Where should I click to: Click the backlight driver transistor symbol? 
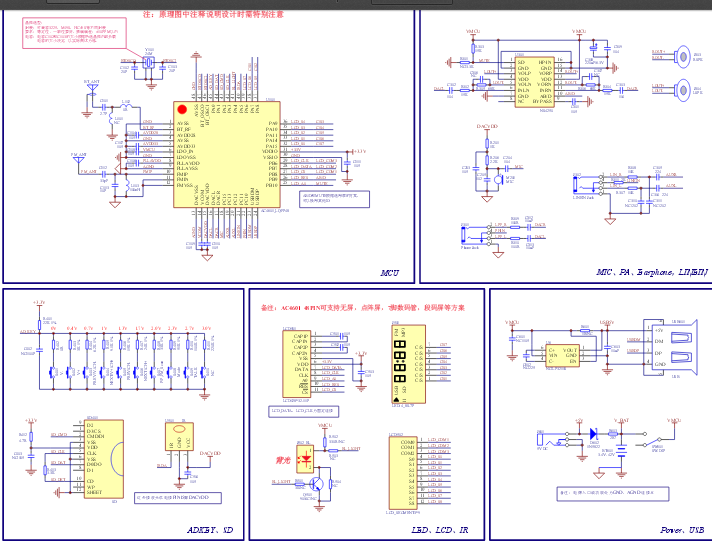pyautogui.click(x=317, y=485)
